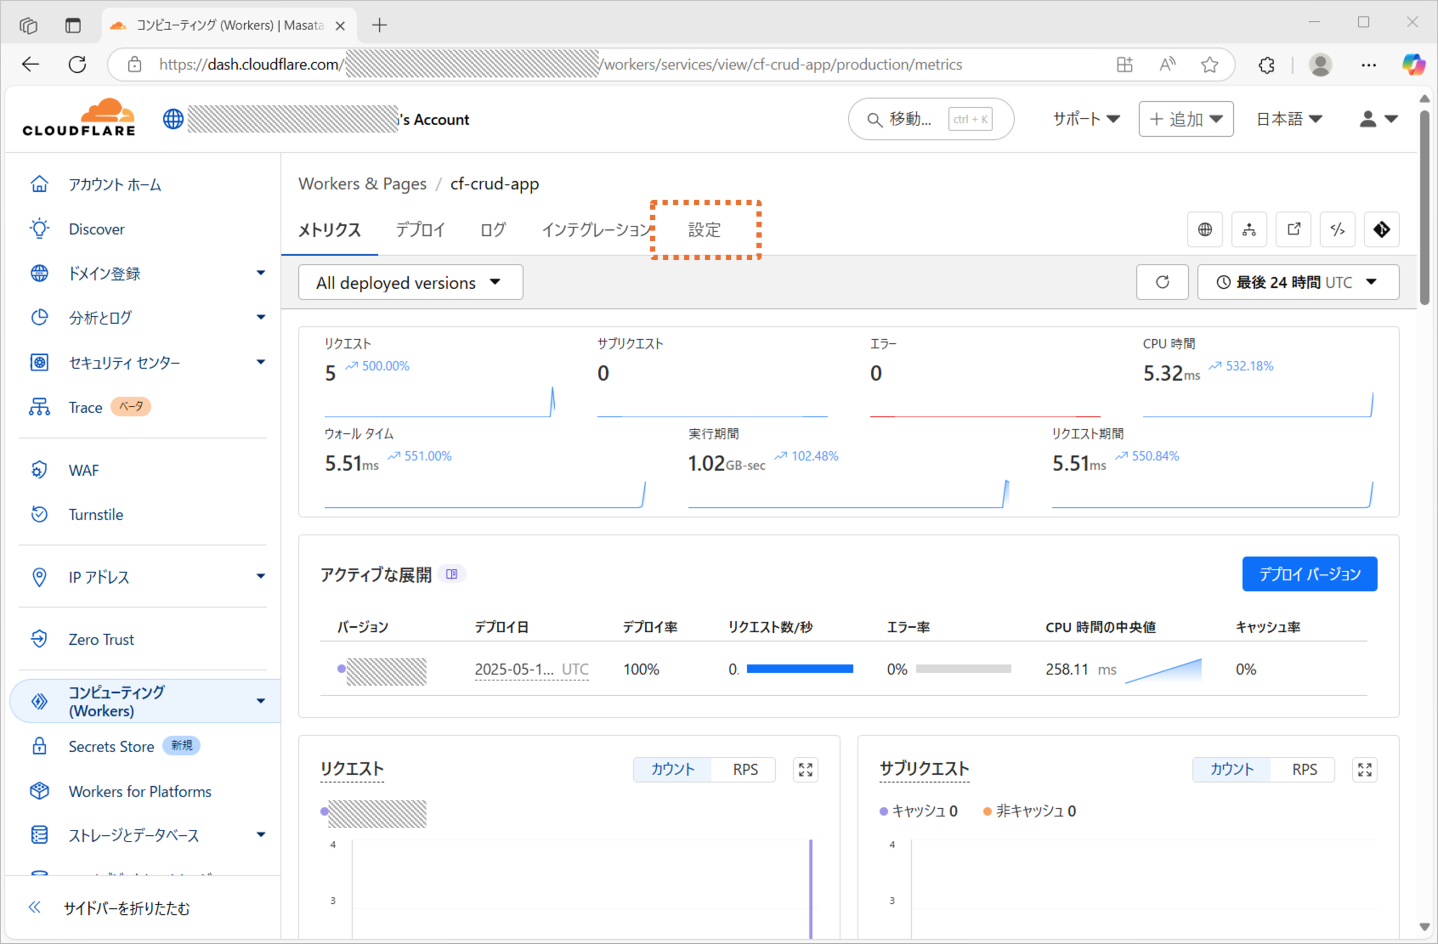Click the page vertical scrollbar thumb
Viewport: 1438px width, 944px height.
[x=1425, y=205]
